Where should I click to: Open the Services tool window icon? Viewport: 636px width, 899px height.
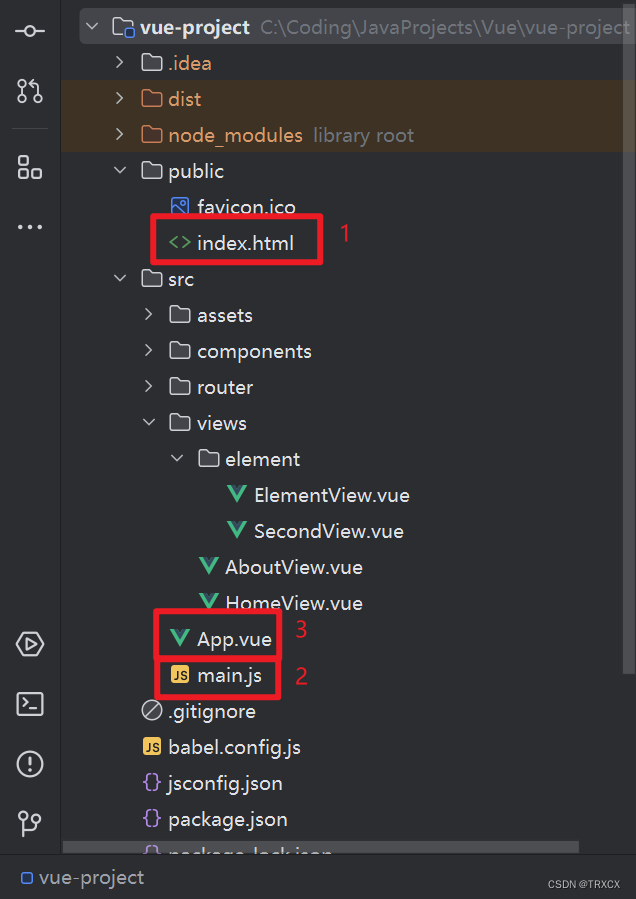pos(30,644)
